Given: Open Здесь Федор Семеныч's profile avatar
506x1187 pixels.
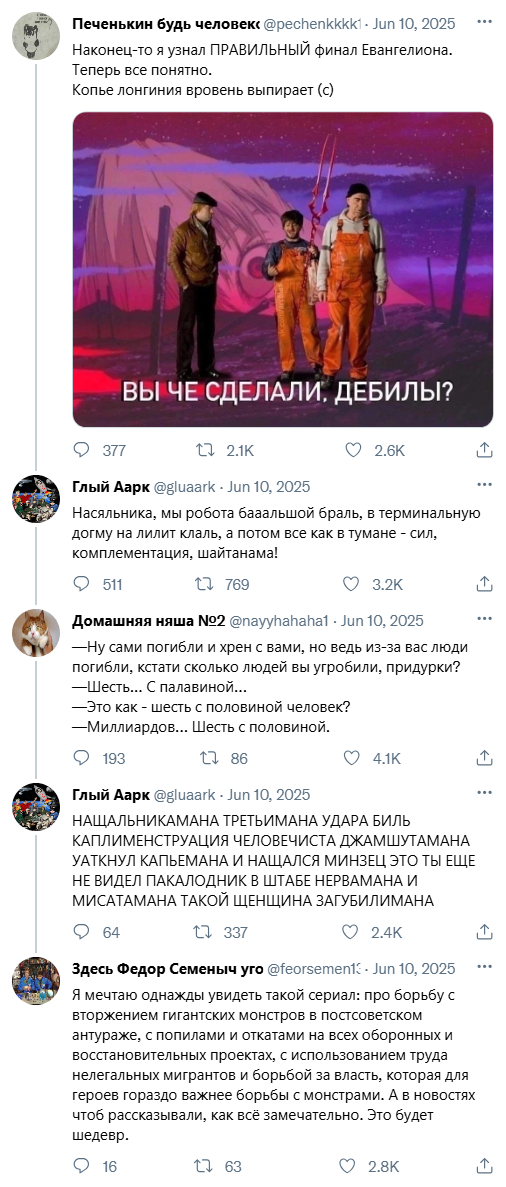Looking at the screenshot, I should [36, 981].
